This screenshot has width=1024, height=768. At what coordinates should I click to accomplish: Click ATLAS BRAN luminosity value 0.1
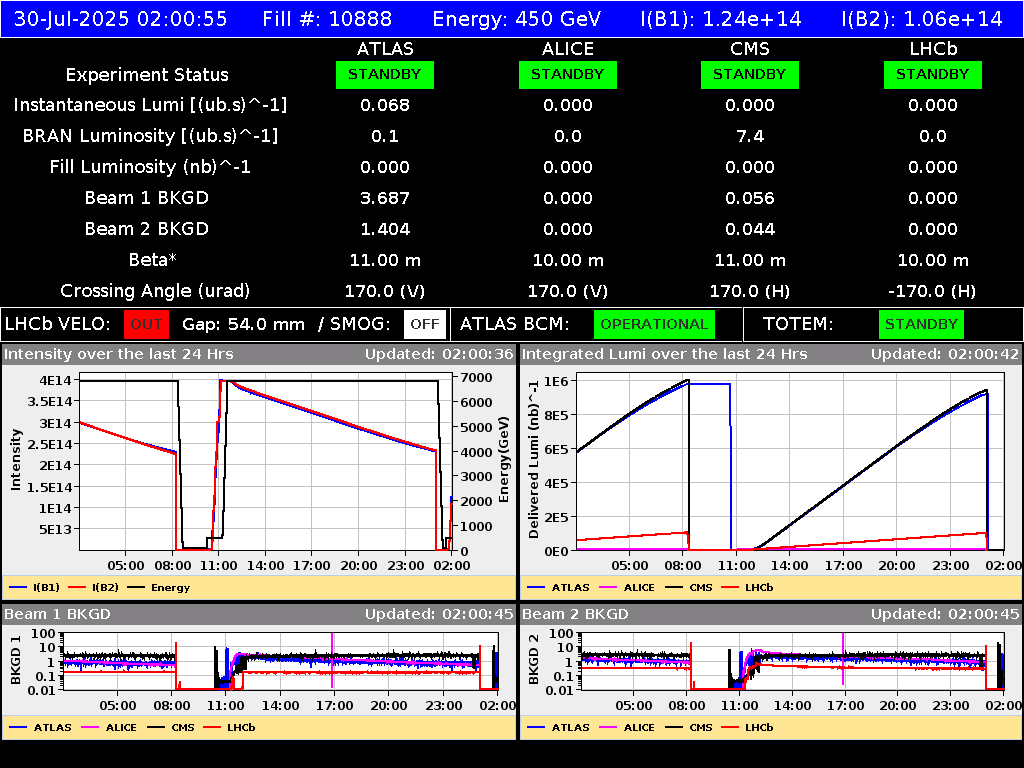pos(385,136)
